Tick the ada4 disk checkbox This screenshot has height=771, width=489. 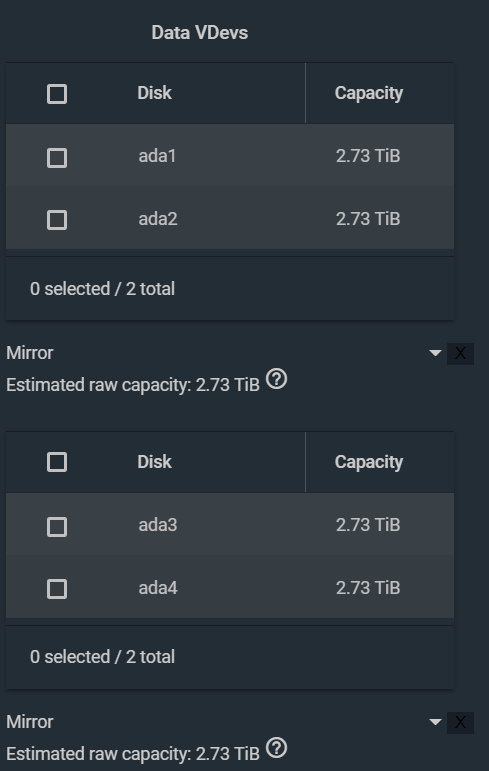point(57,589)
